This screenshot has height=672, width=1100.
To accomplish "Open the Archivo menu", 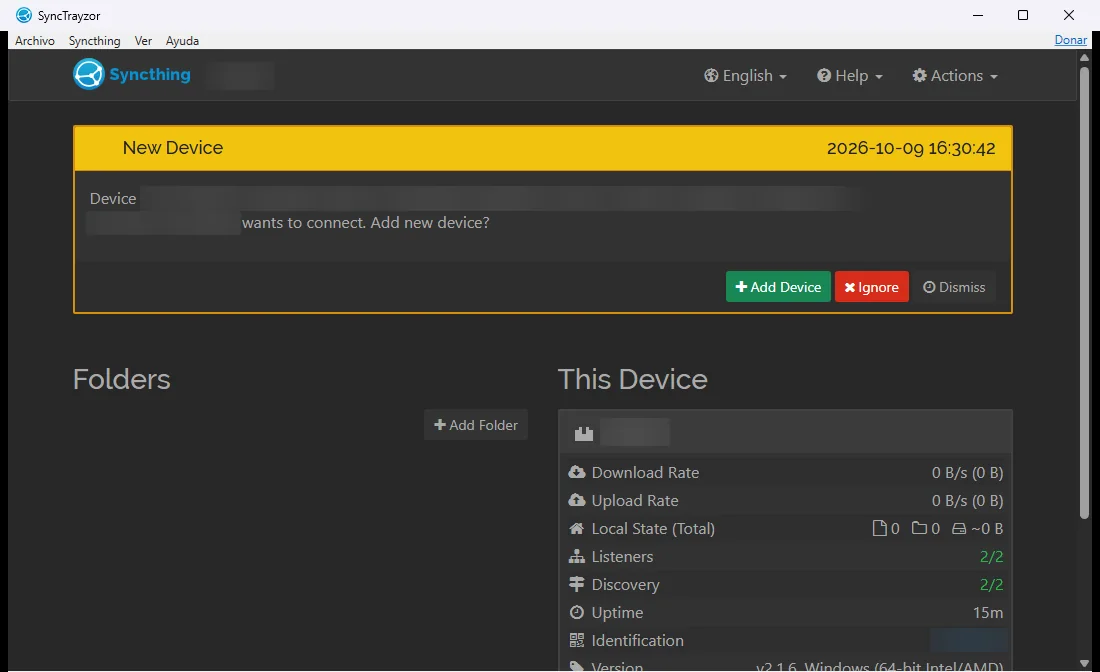I will pos(34,41).
